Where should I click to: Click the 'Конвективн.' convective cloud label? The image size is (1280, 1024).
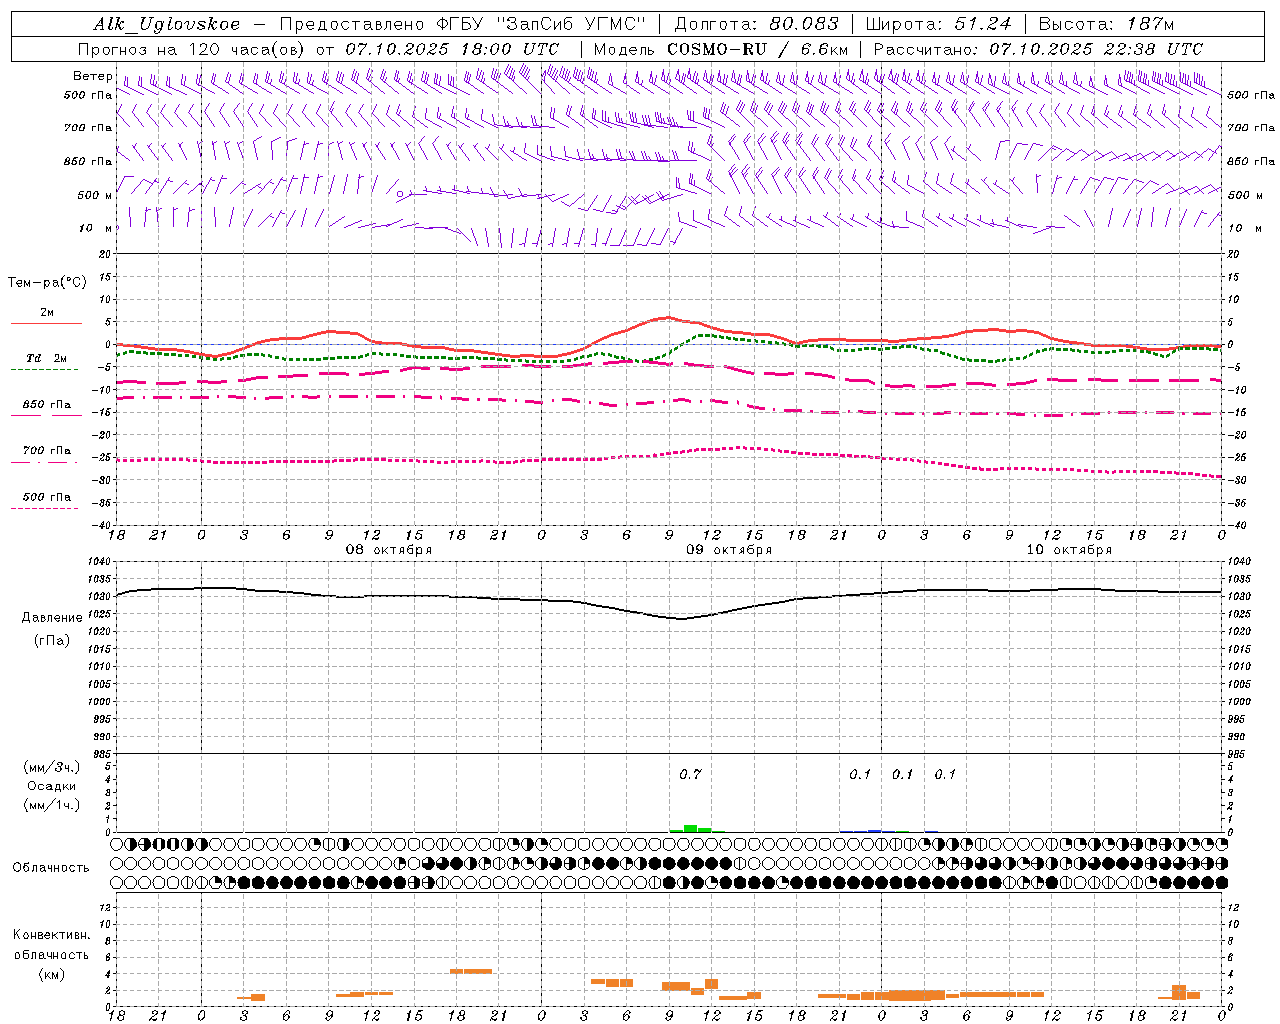pos(51,935)
